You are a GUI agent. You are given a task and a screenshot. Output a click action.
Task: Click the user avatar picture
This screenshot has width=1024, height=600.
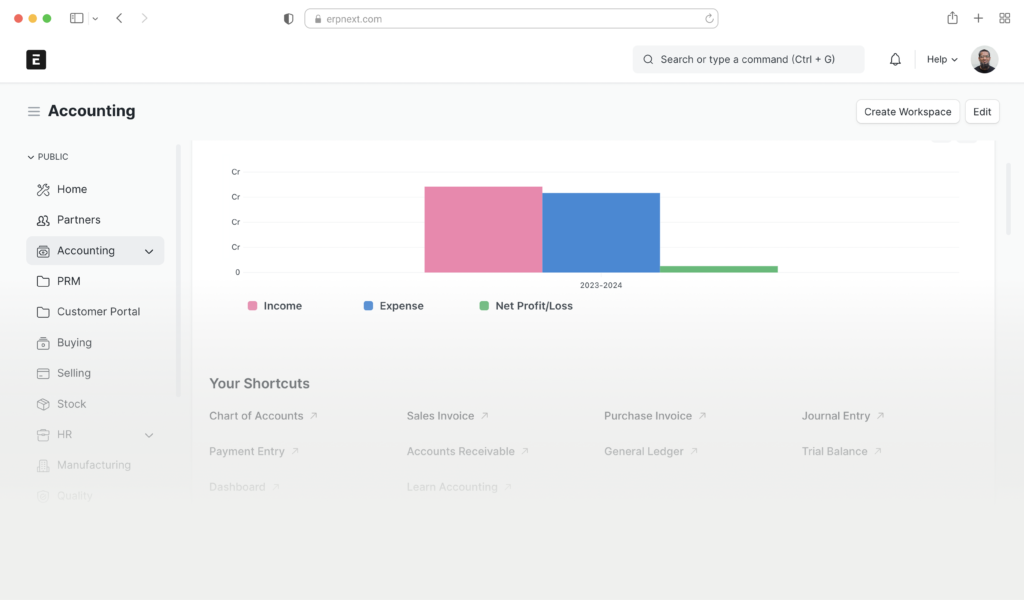tap(984, 60)
